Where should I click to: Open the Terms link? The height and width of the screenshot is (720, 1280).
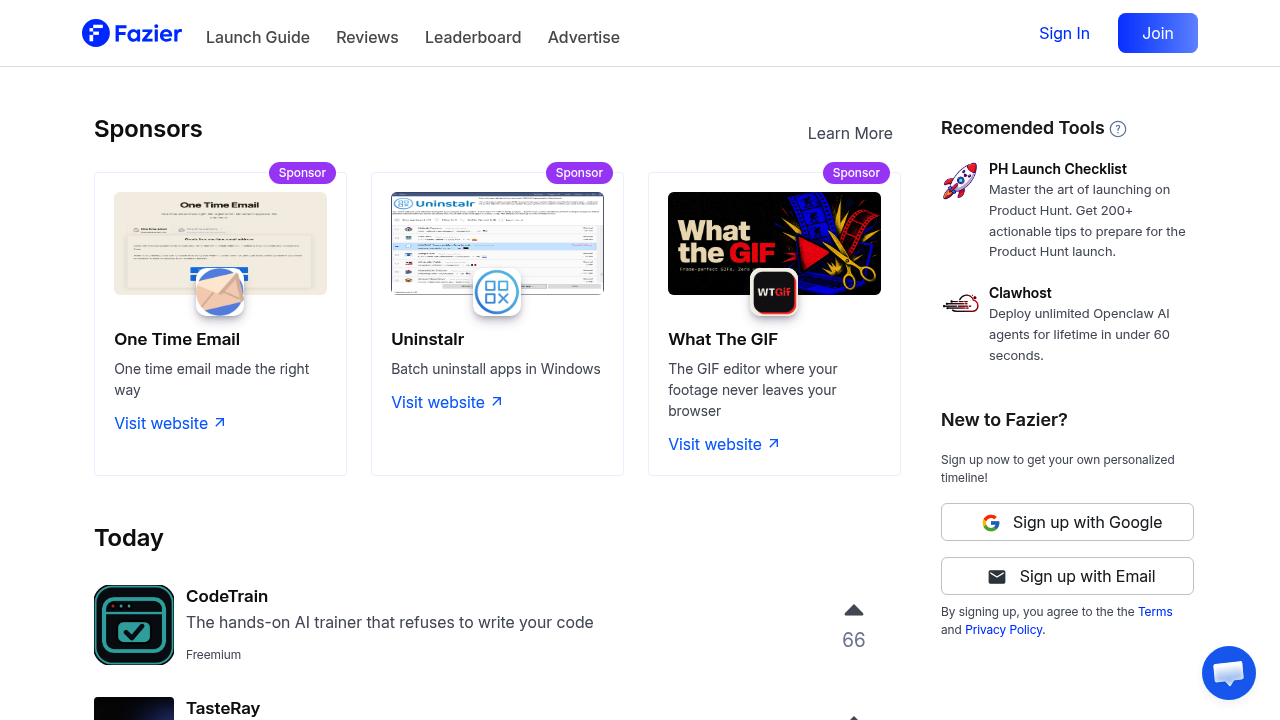point(1155,612)
